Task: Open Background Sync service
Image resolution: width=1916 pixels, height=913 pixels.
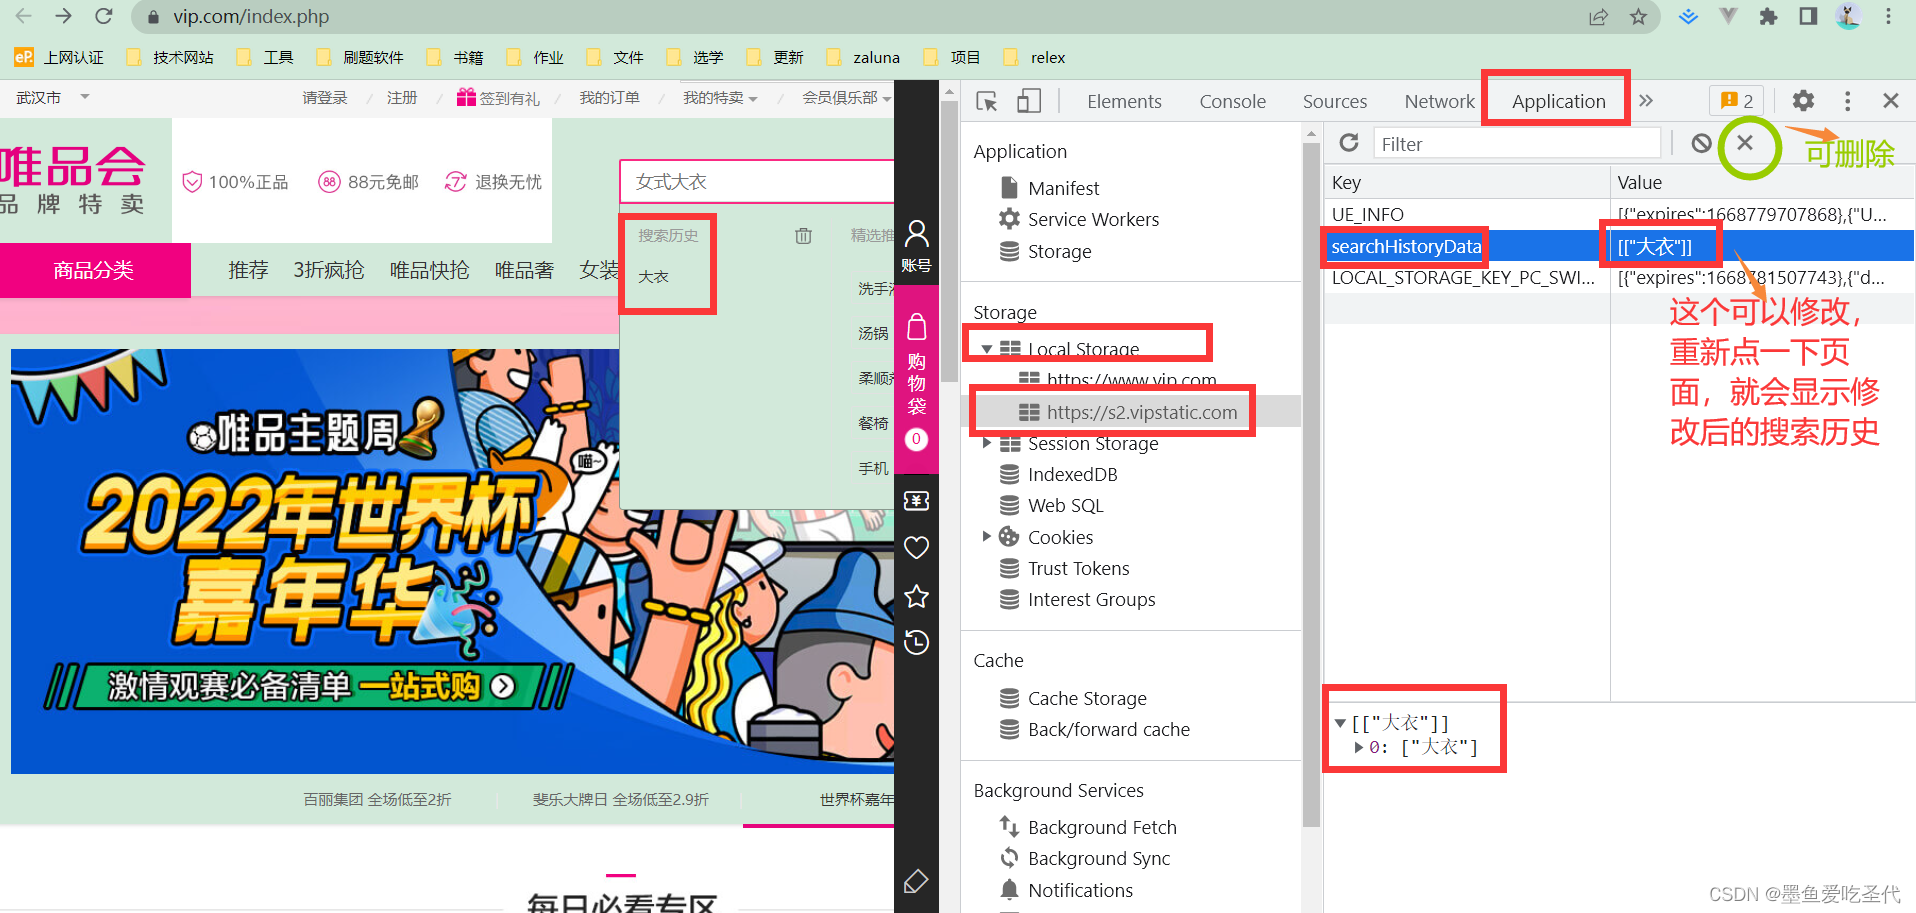Action: click(x=1098, y=858)
